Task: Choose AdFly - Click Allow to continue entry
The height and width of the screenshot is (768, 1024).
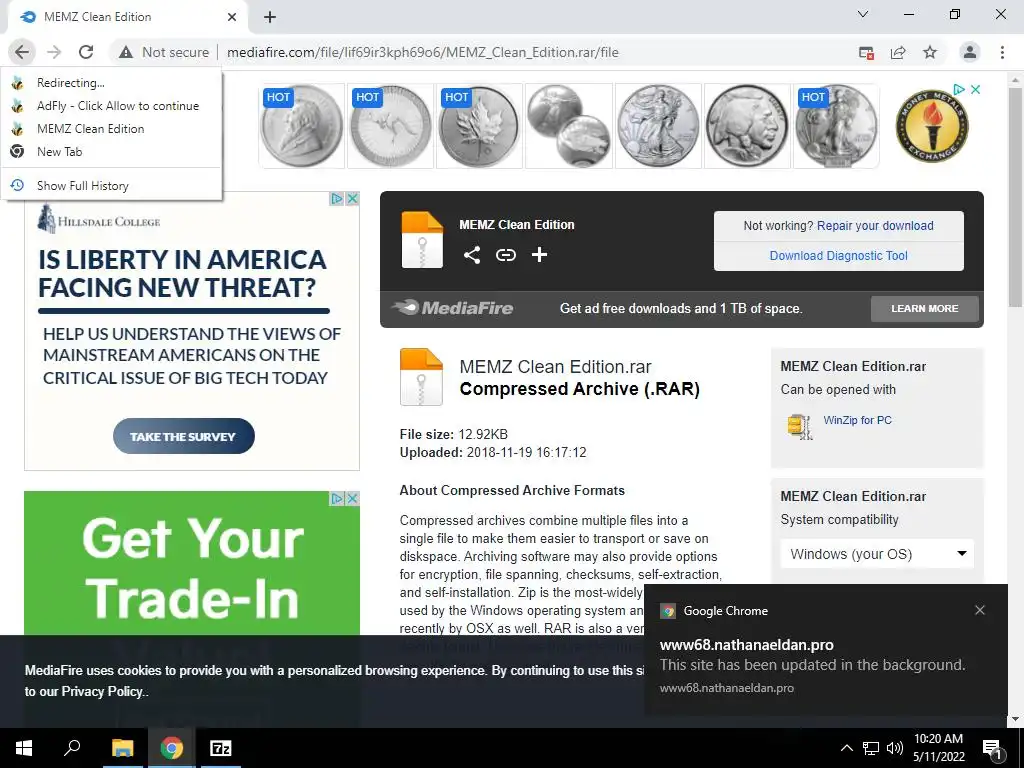Action: click(112, 106)
